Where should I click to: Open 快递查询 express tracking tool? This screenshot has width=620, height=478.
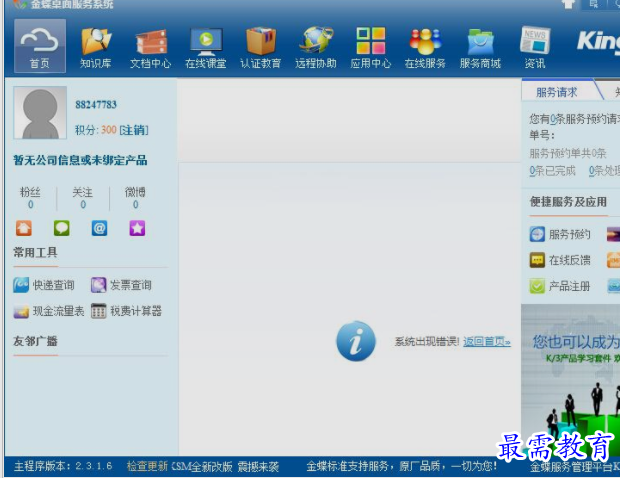click(x=44, y=285)
